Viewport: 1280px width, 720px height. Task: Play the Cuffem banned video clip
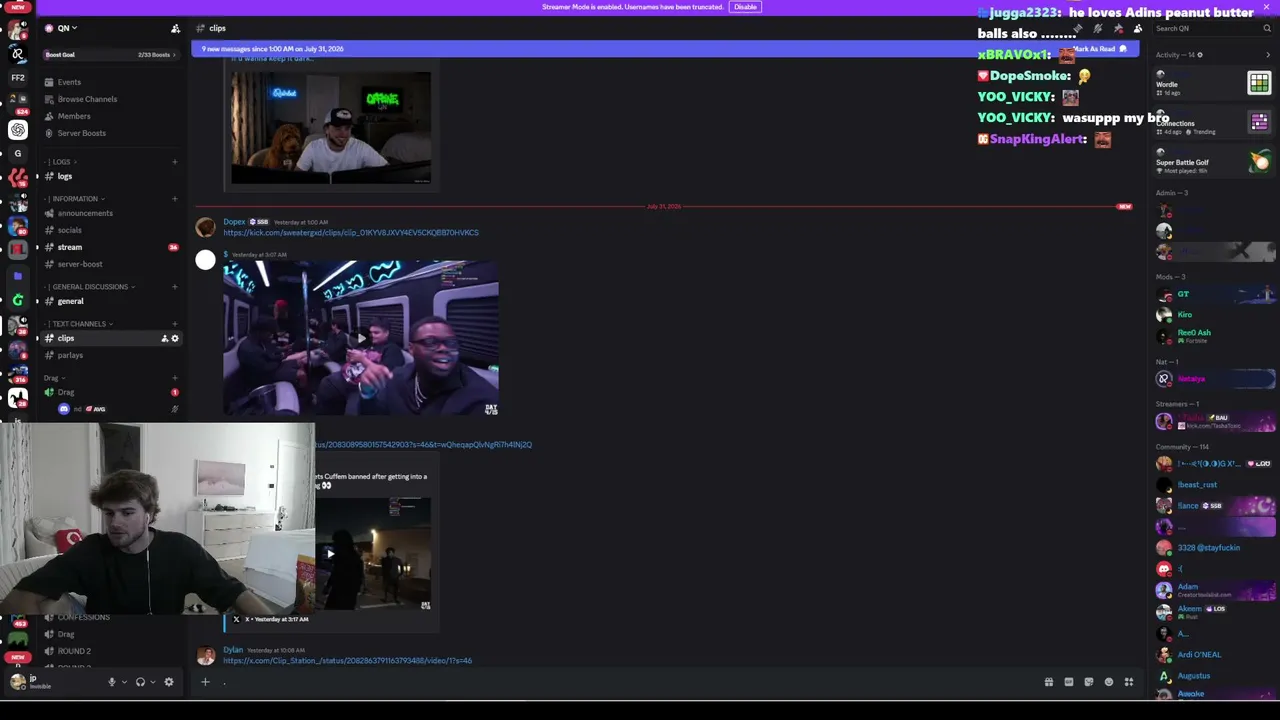[x=330, y=553]
